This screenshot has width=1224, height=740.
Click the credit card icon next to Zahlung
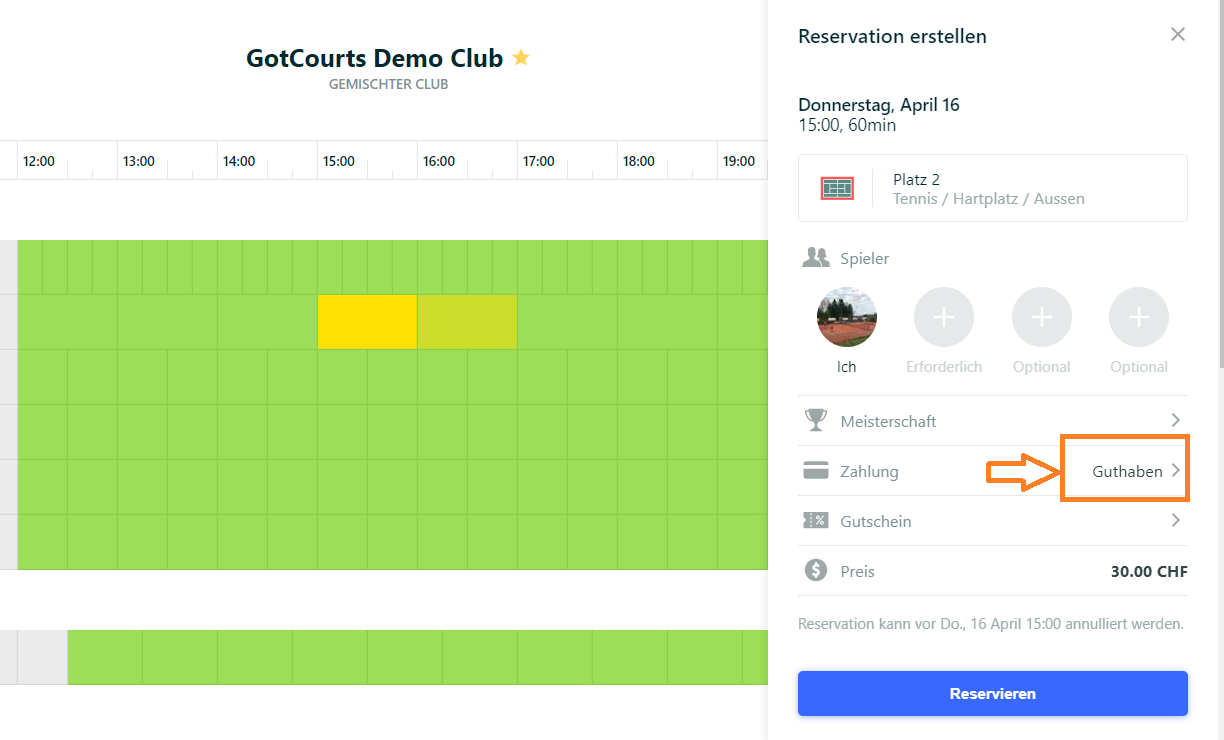[816, 471]
